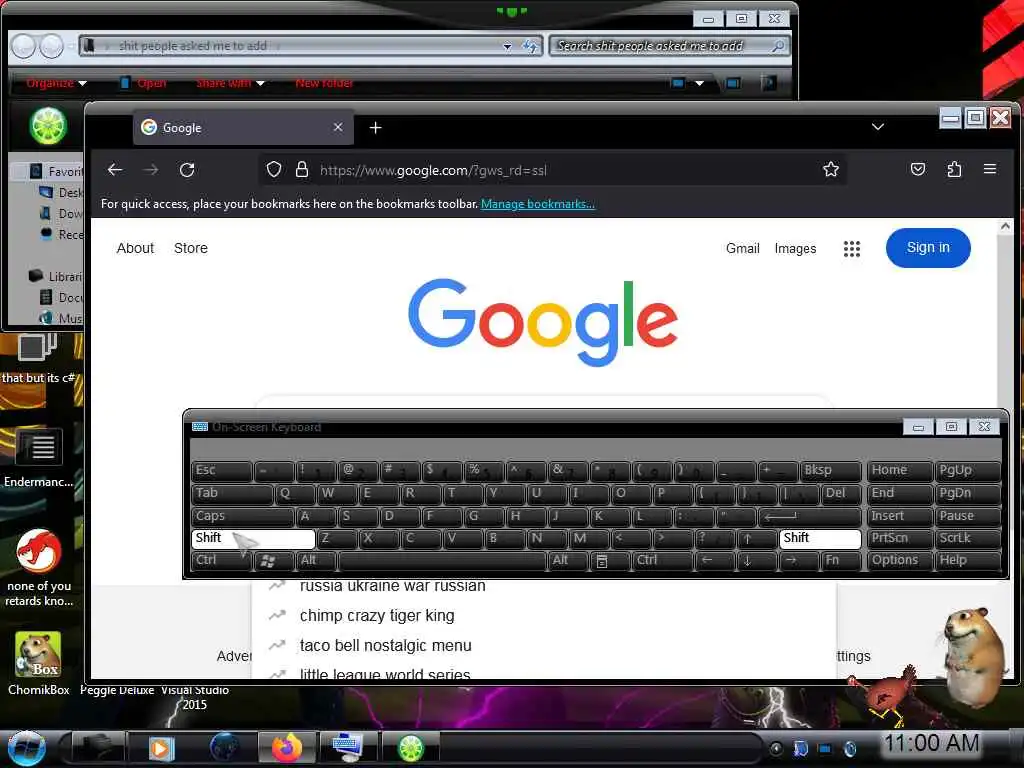
Task: Toggle left Shift key on On-Screen Keyboard
Action: [x=253, y=538]
